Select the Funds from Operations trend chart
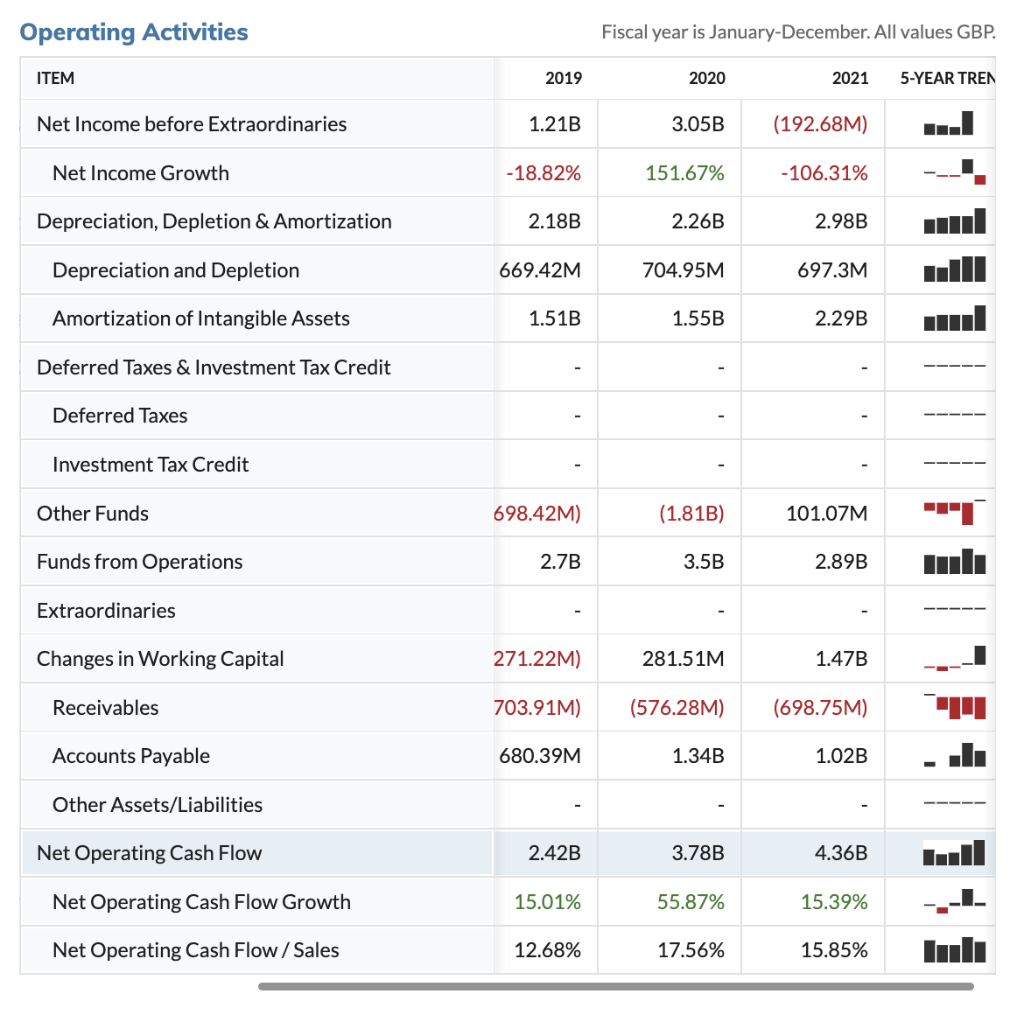 pos(954,561)
